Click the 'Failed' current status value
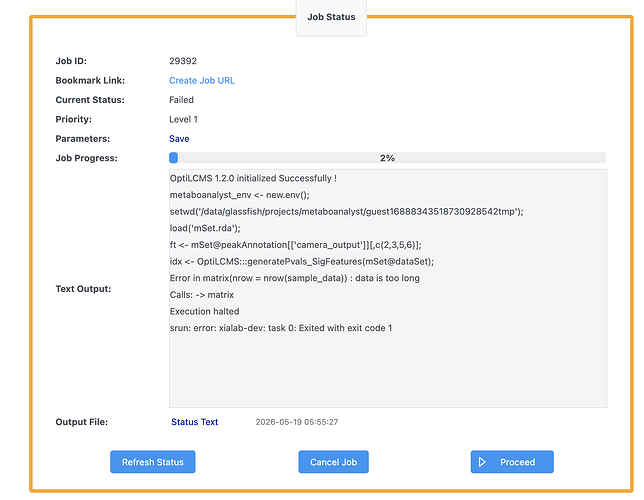The width and height of the screenshot is (644, 500). point(181,100)
